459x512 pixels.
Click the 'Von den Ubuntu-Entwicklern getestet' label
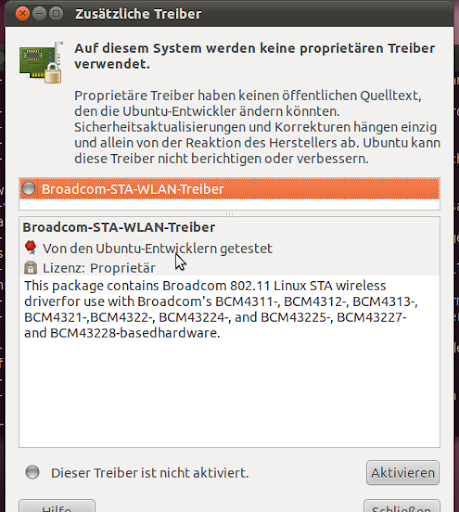point(157,249)
